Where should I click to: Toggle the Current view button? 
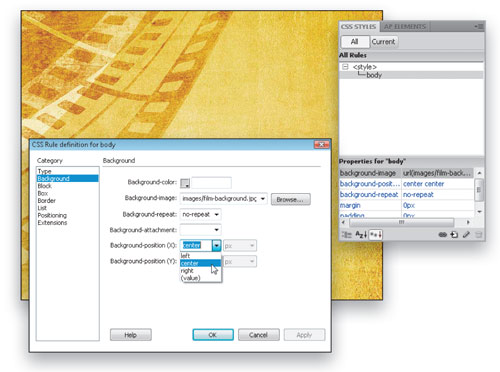(383, 42)
